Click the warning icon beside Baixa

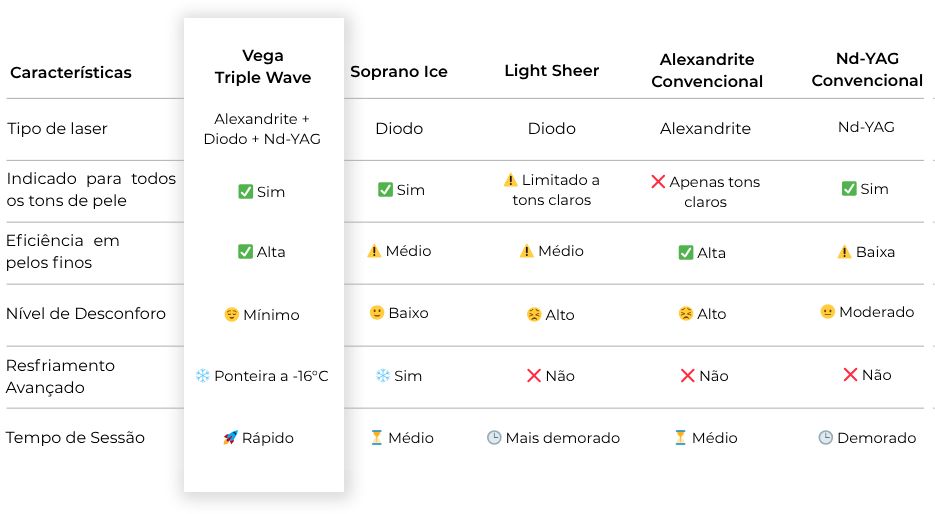tap(844, 252)
